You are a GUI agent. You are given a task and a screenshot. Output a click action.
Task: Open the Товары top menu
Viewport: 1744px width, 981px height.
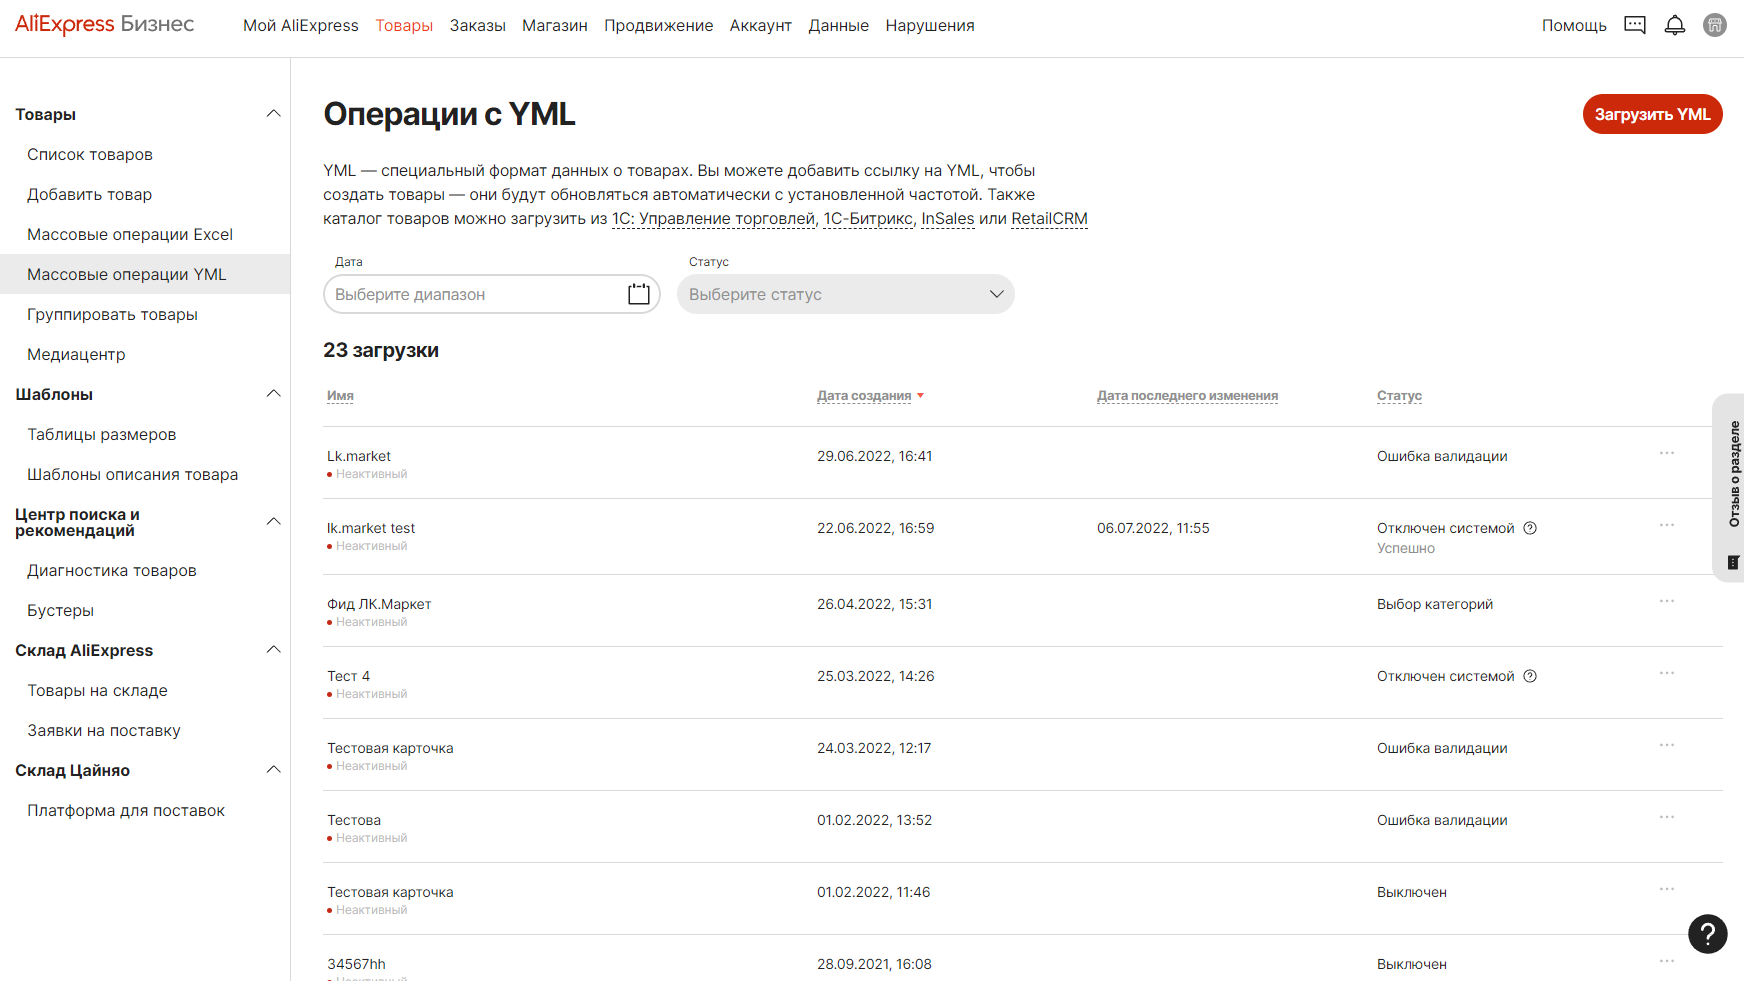[404, 25]
